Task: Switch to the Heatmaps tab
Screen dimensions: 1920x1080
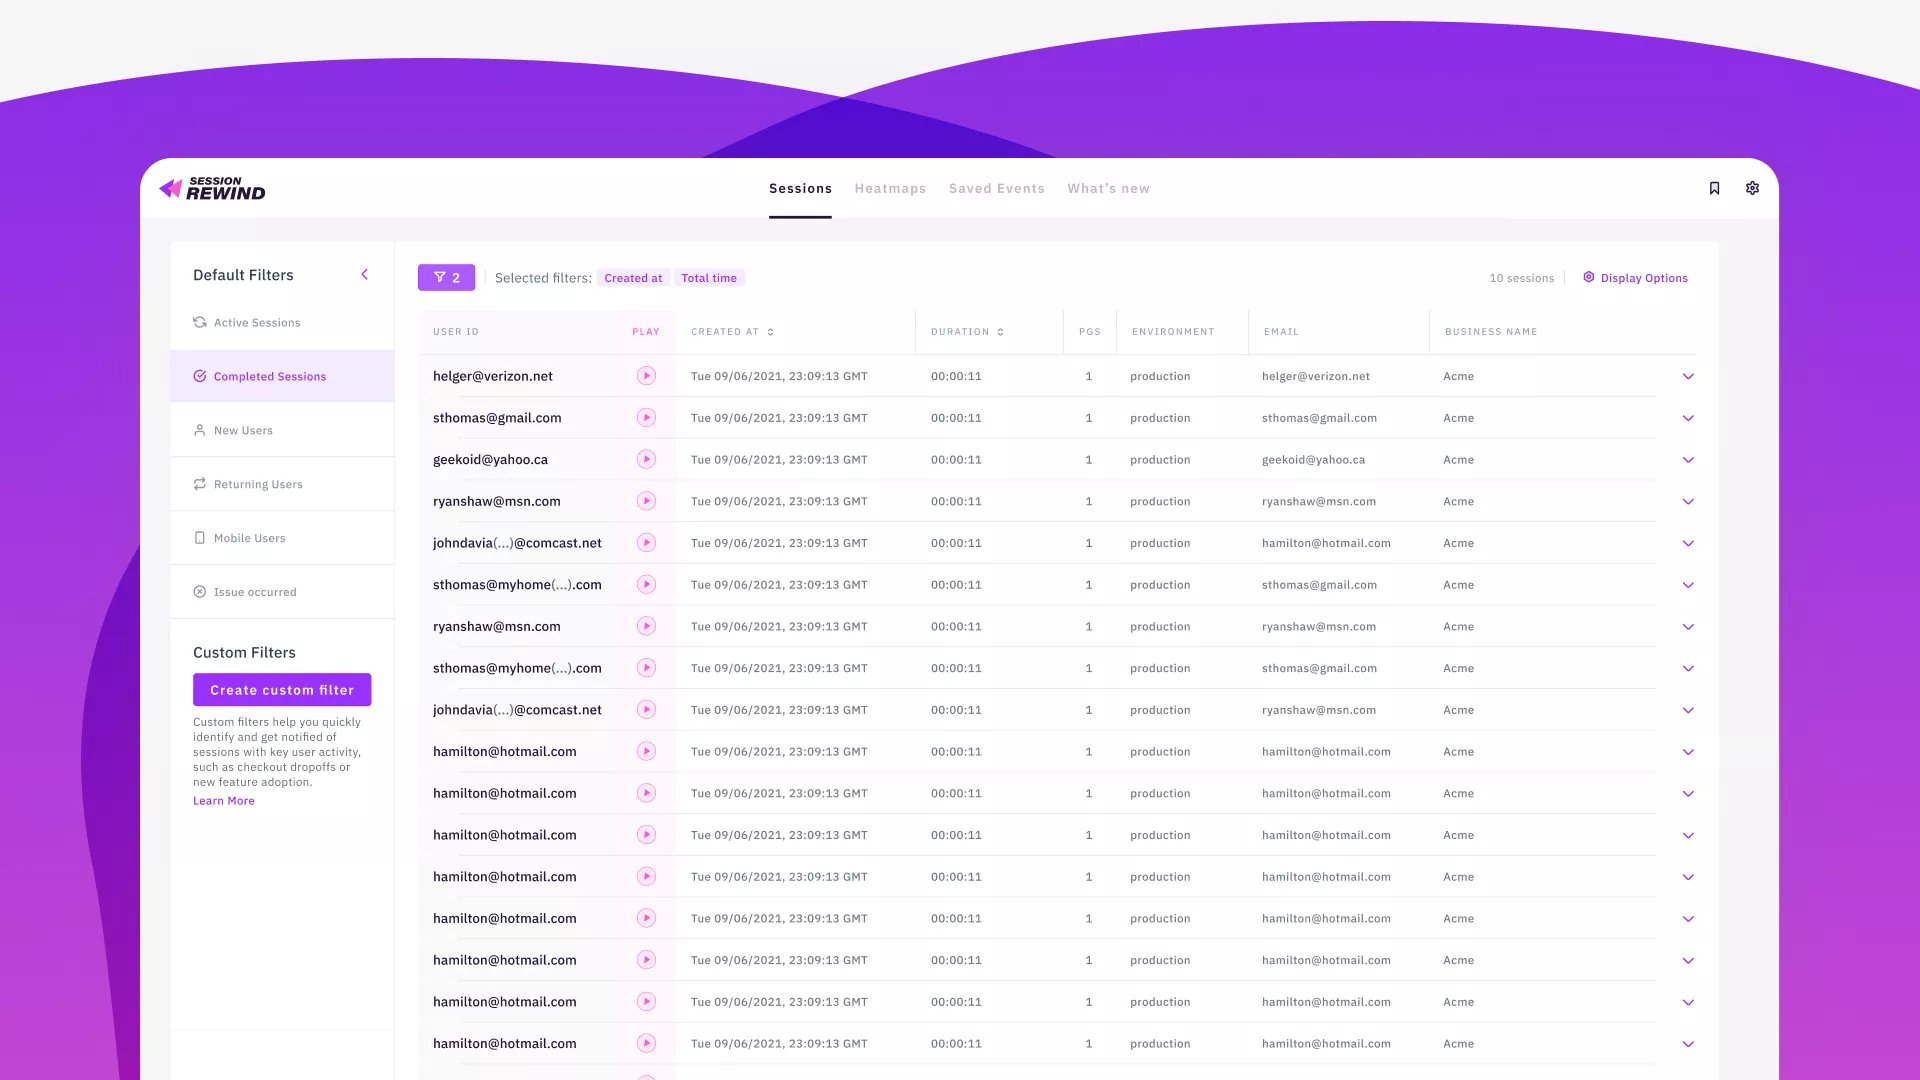Action: (x=890, y=189)
